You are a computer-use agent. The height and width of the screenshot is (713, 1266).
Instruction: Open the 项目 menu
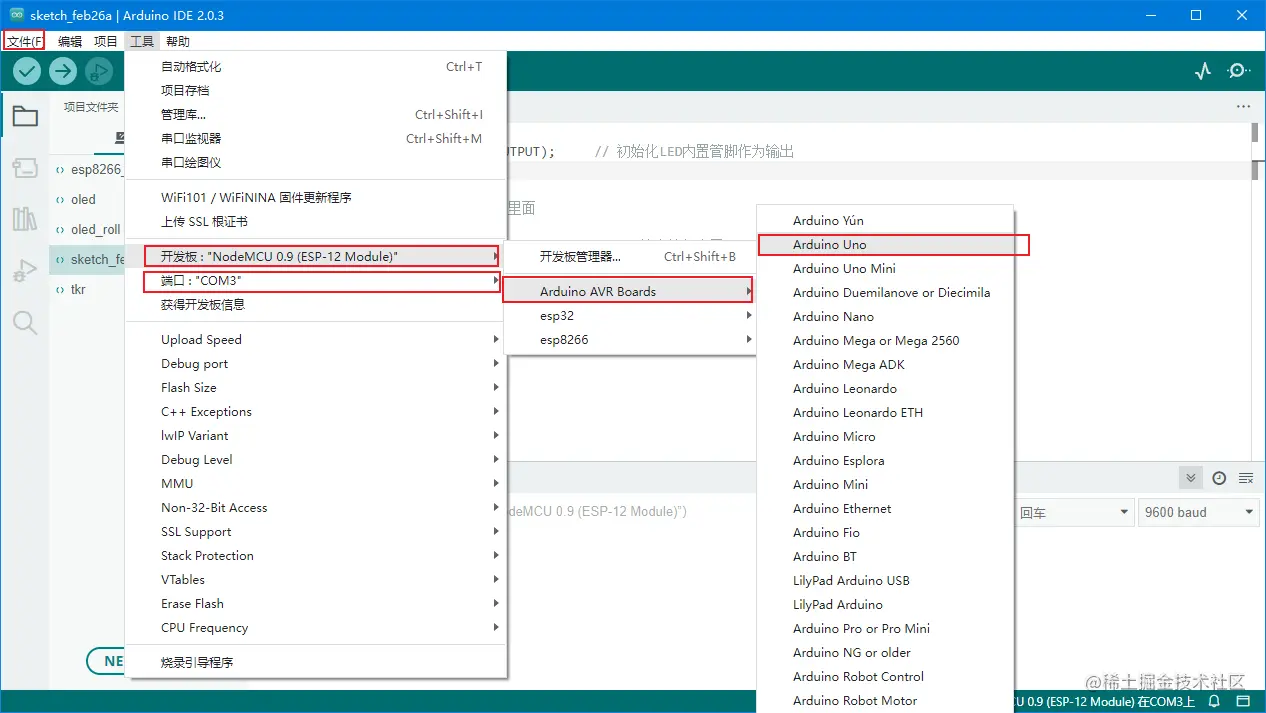click(106, 41)
